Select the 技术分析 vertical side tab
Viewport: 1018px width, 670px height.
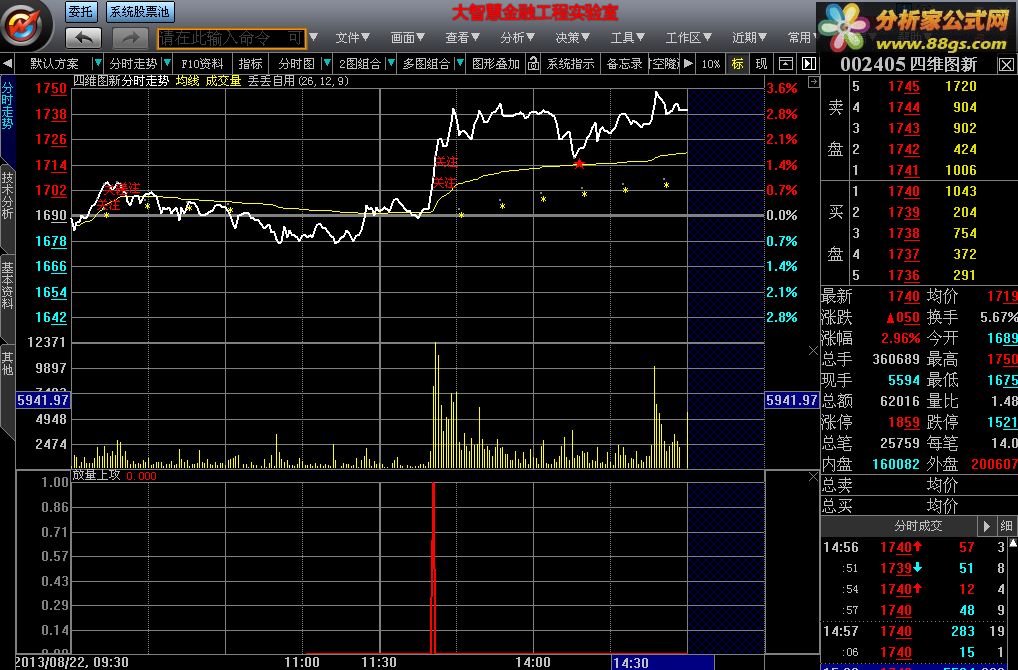[7, 195]
